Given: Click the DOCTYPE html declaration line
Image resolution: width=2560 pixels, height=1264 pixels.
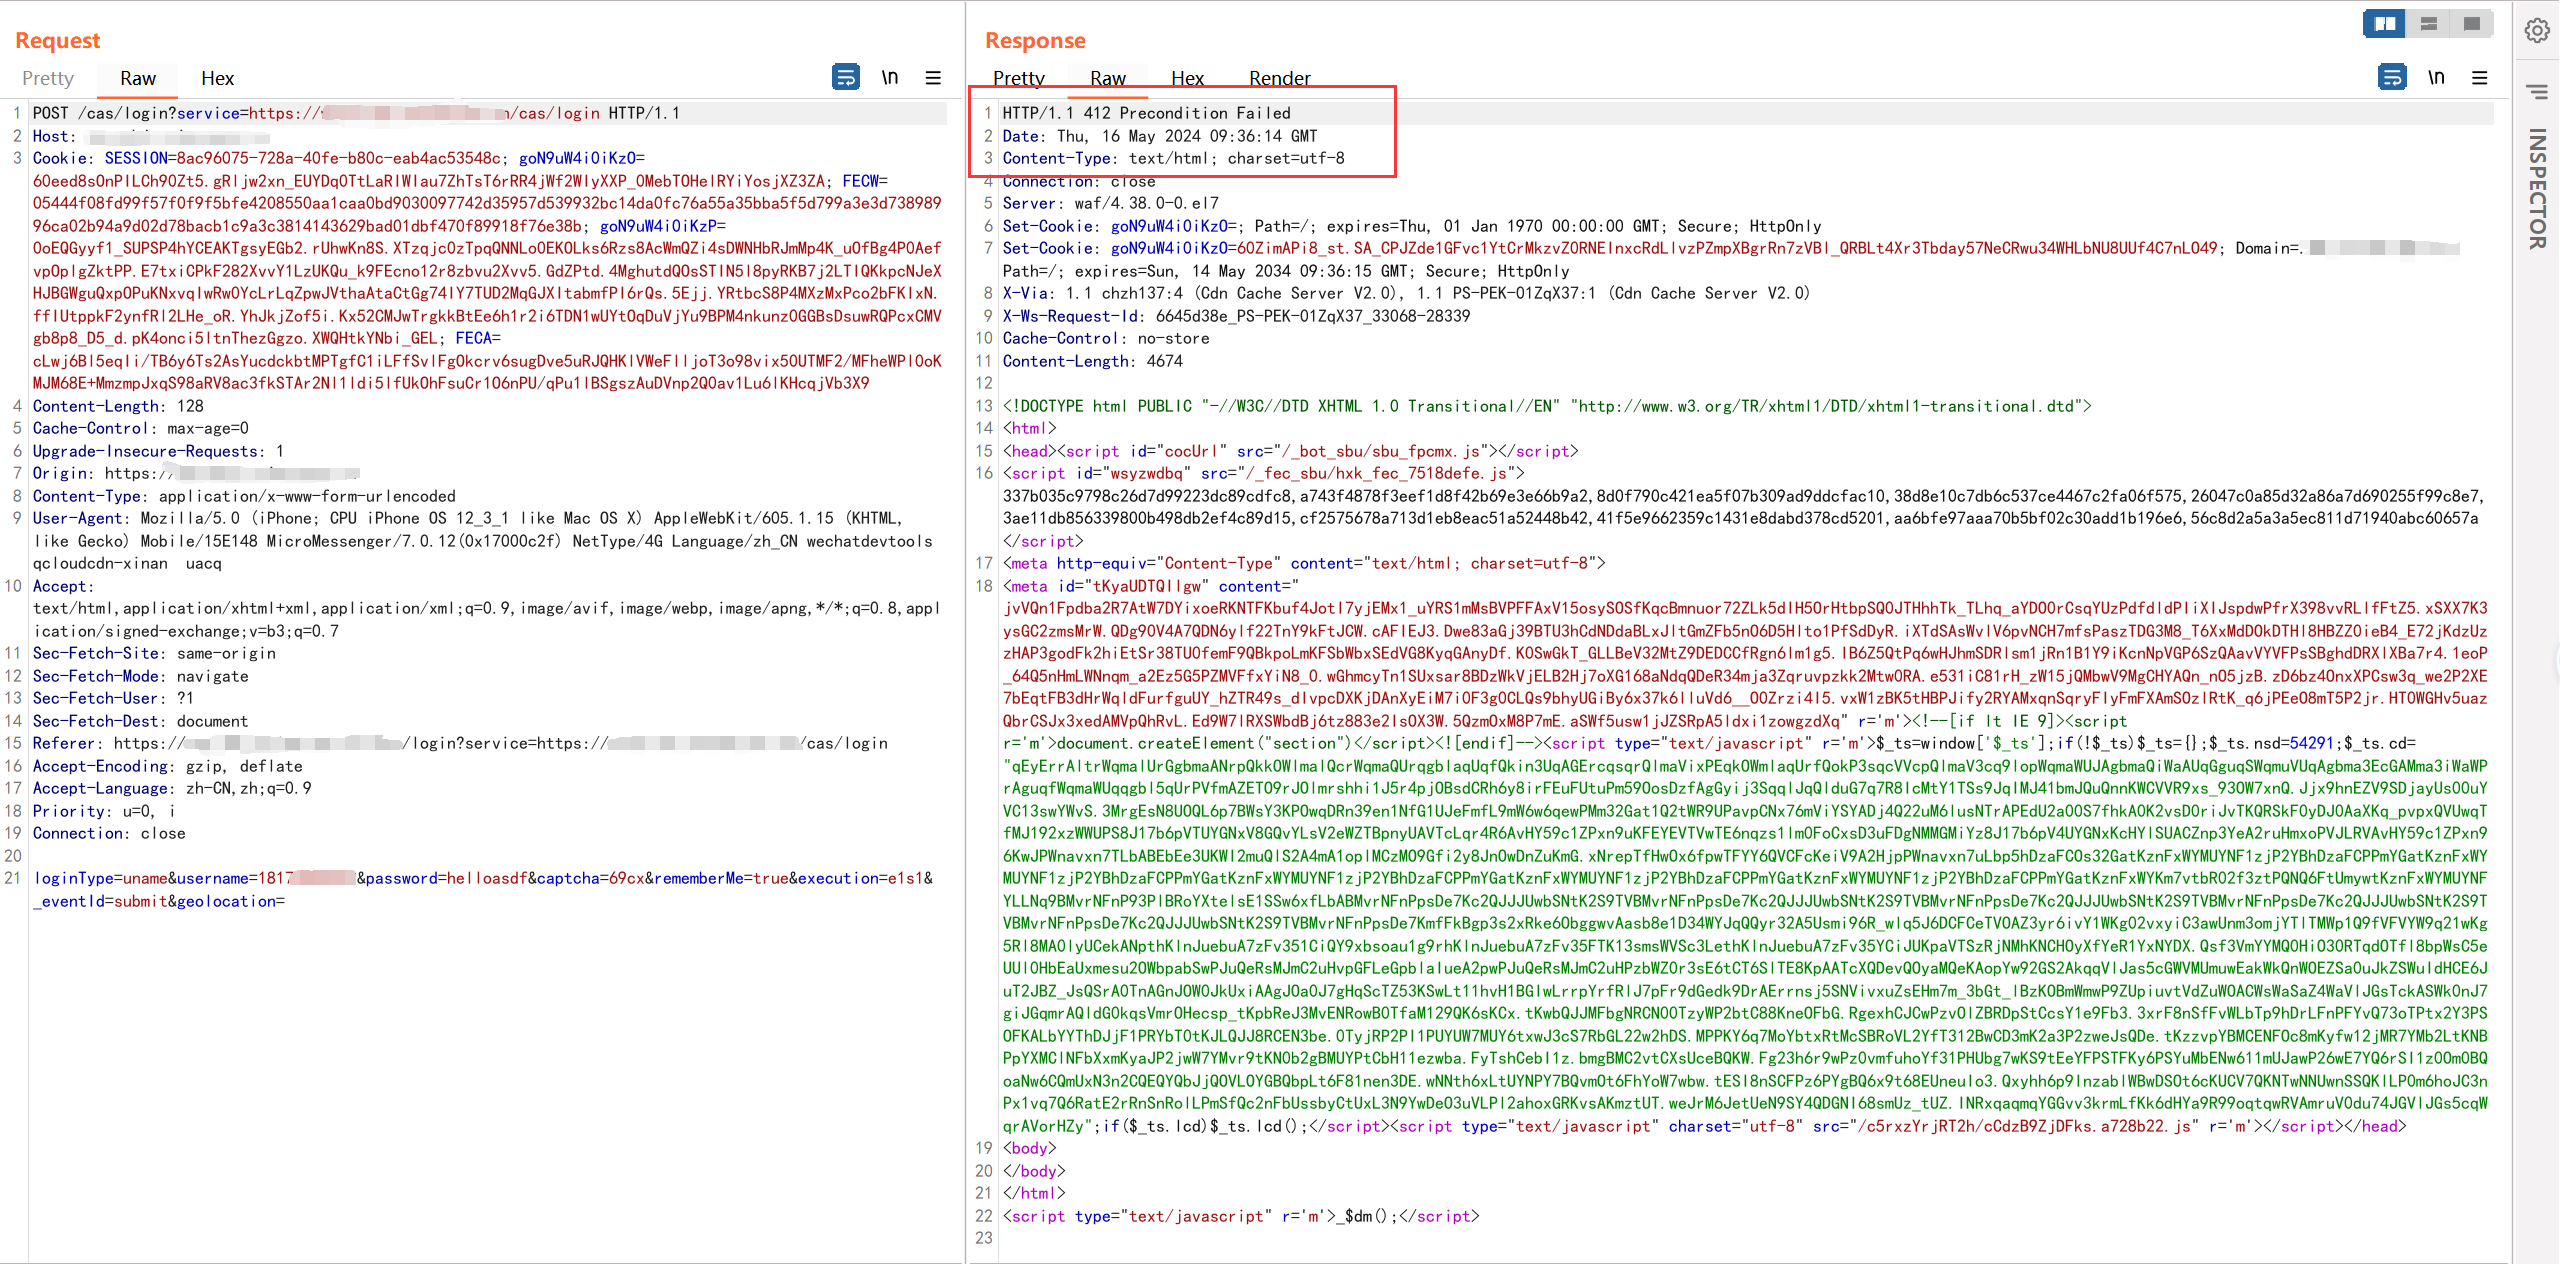Looking at the screenshot, I should [x=1546, y=406].
